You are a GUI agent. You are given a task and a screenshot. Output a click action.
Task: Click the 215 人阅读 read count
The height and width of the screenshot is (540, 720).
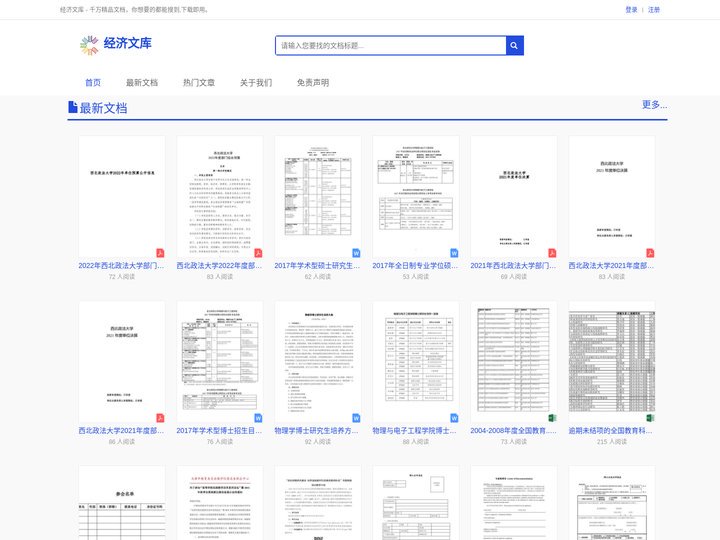coord(611,442)
